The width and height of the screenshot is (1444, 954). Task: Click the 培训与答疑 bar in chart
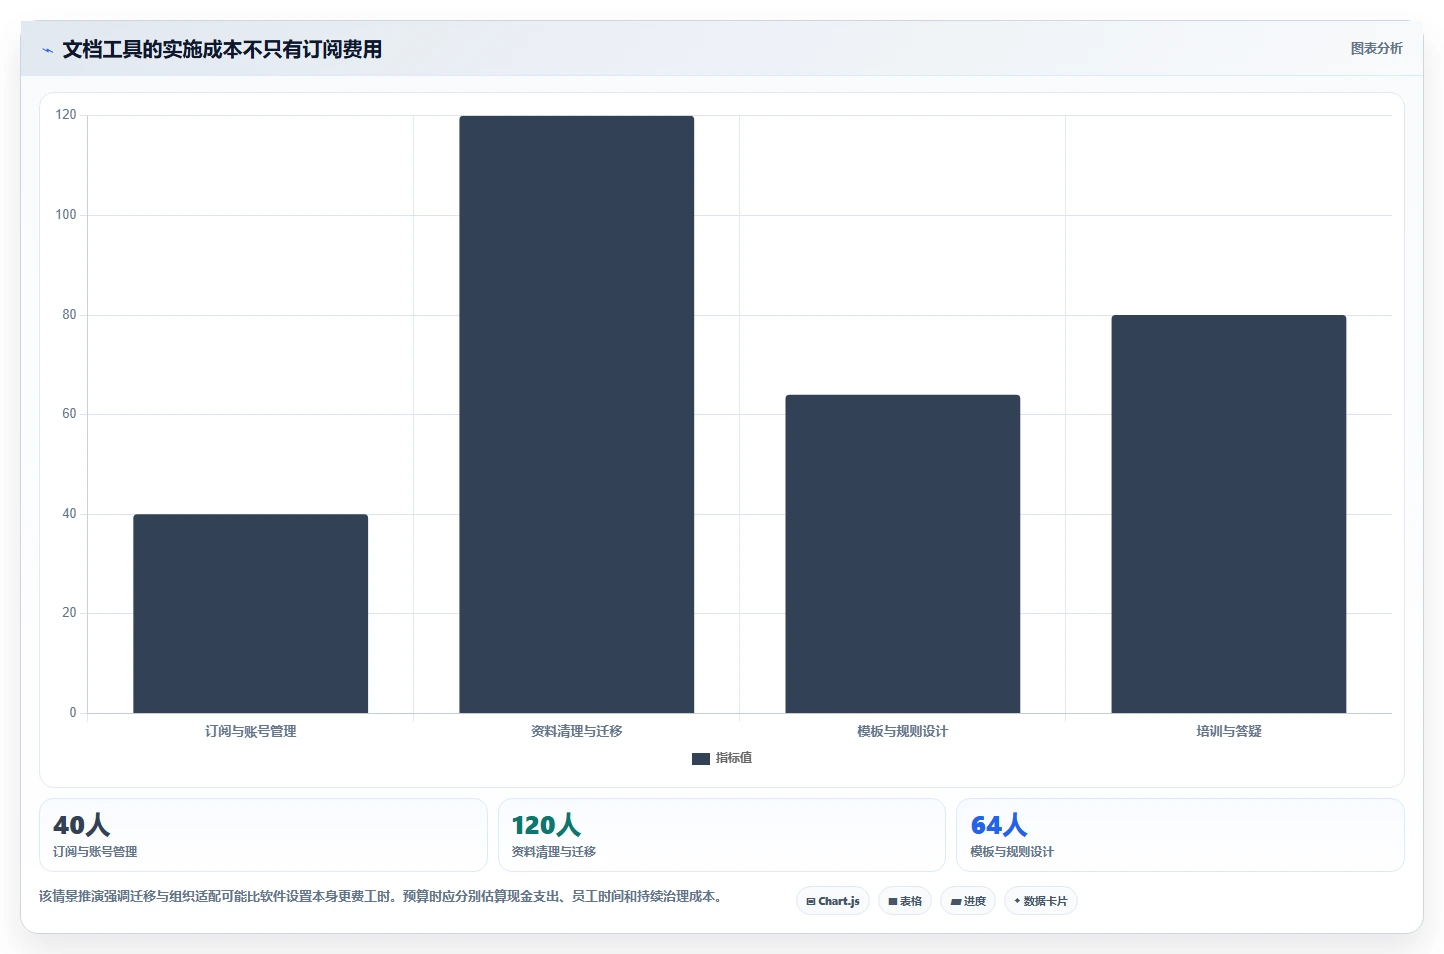pyautogui.click(x=1229, y=514)
